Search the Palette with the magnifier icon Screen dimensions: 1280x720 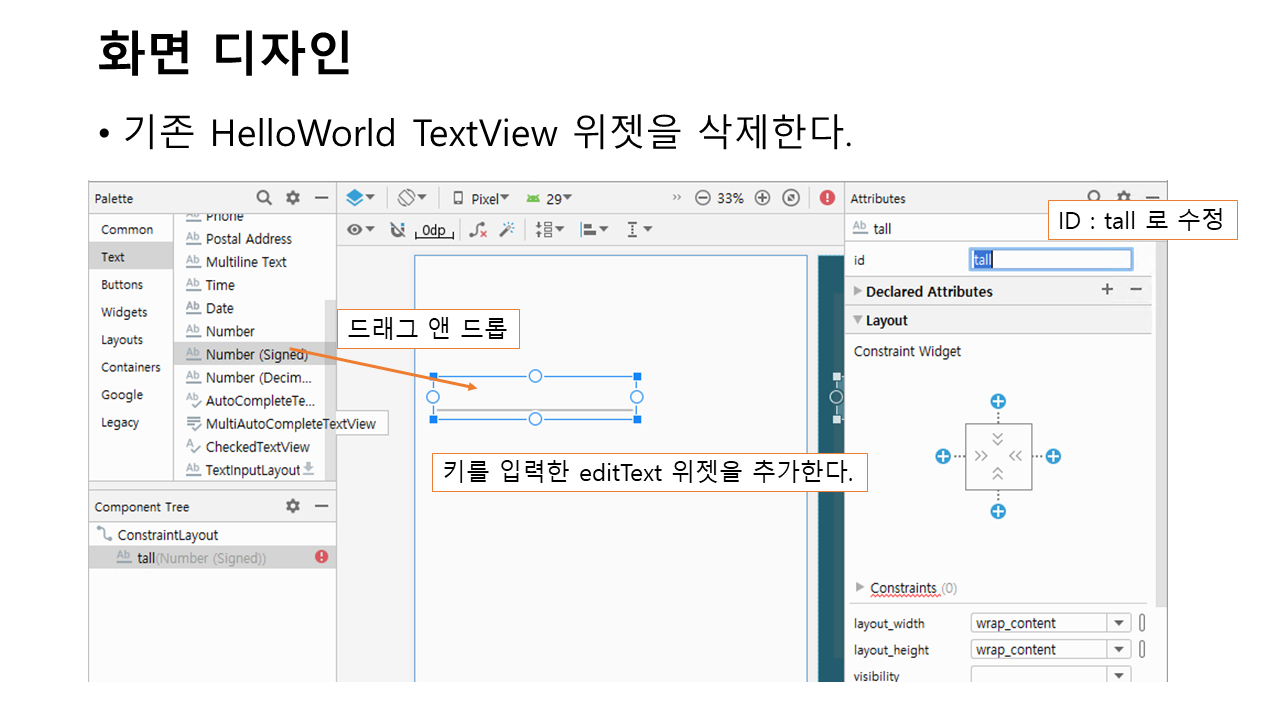click(264, 198)
